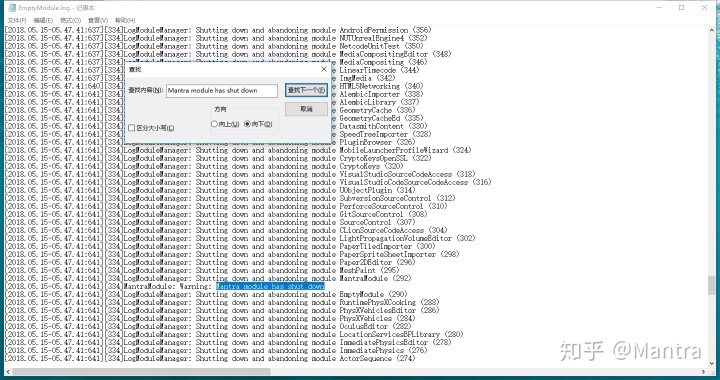
Task: Click the horizontal scrollbar right arrow
Action: coord(704,371)
